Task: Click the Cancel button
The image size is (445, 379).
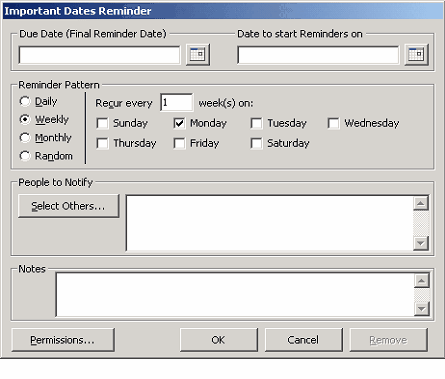Action: (303, 340)
